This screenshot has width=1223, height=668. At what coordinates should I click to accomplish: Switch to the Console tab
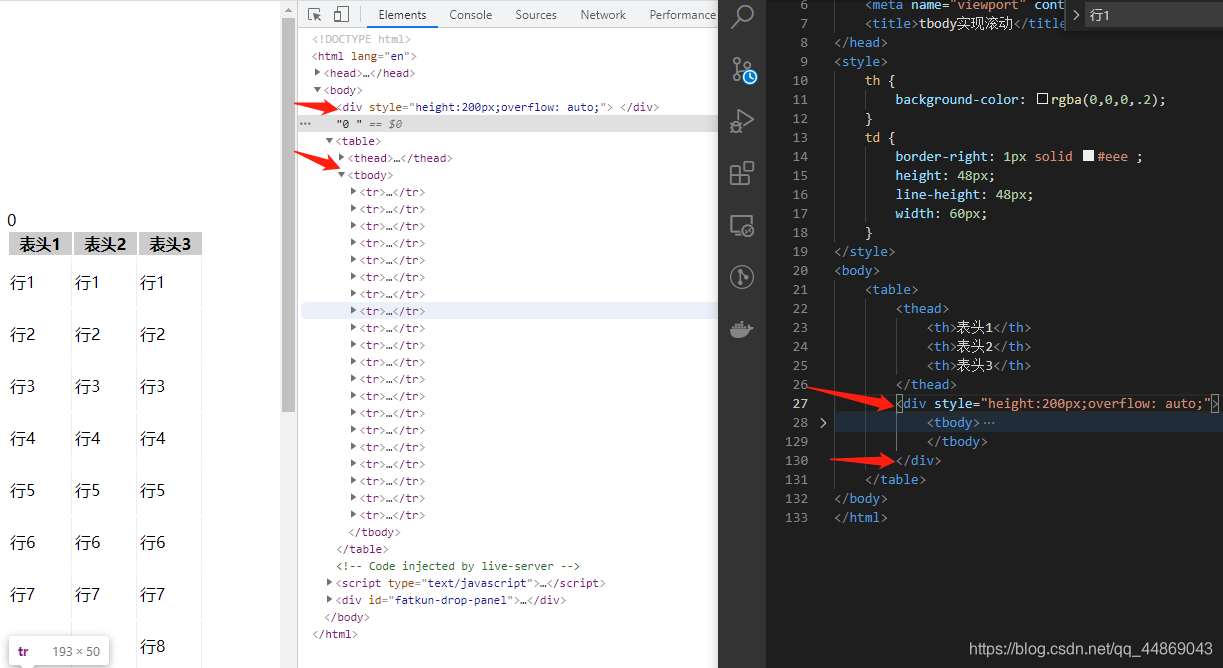[470, 14]
